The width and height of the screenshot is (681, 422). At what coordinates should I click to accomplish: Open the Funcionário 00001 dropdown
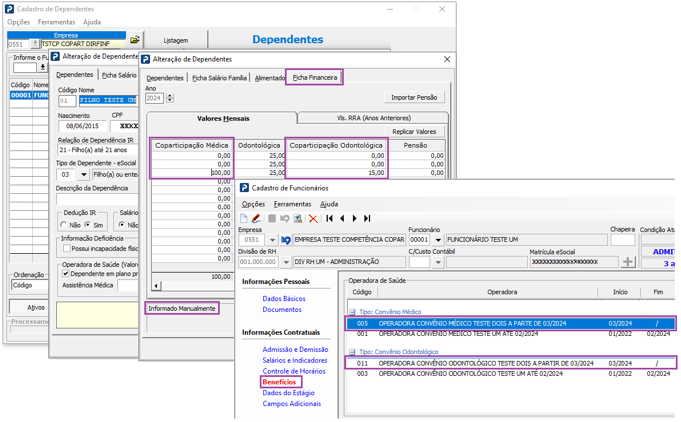point(438,240)
